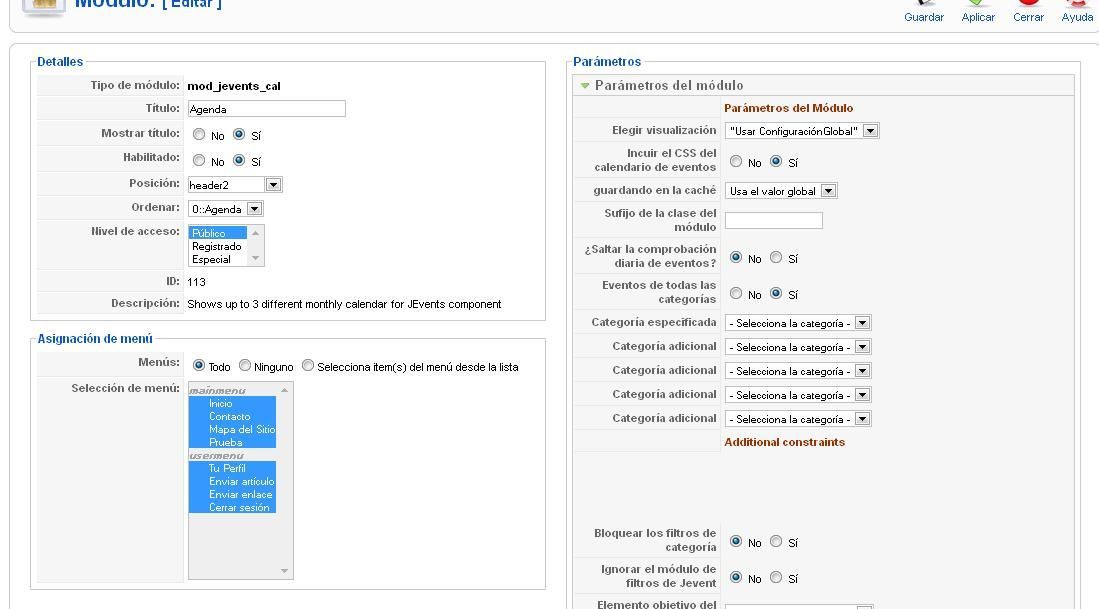Click the module ID value 113
The width and height of the screenshot is (1099, 609).
click(x=196, y=282)
